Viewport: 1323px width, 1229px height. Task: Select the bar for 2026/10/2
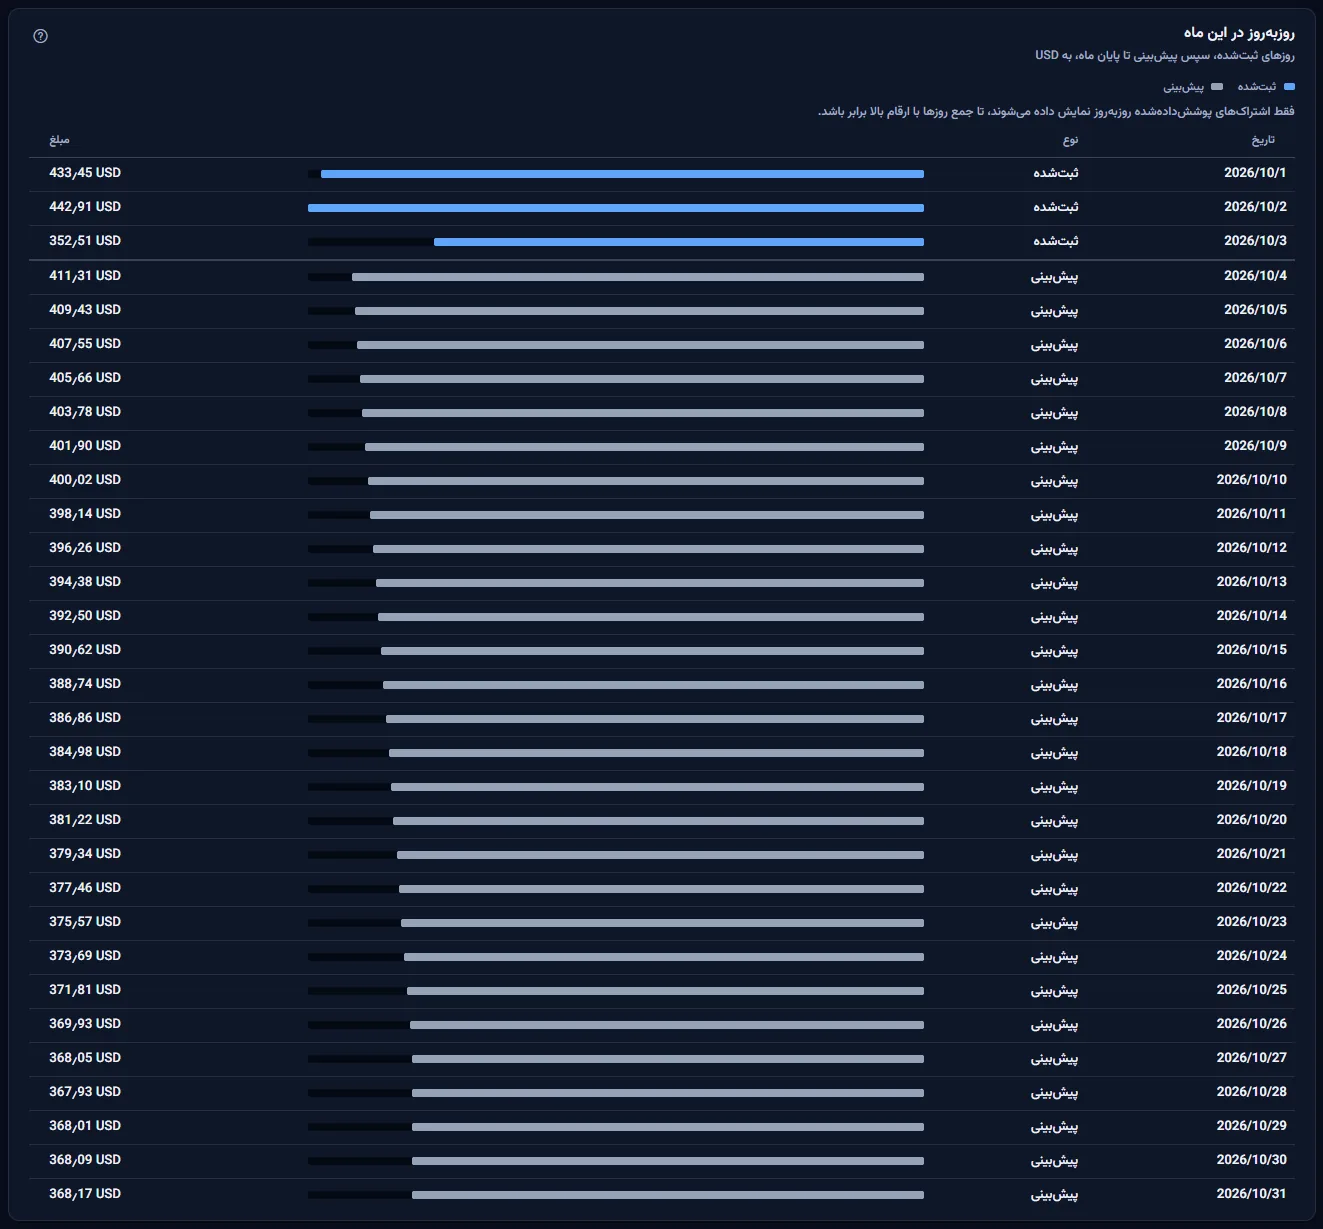(x=616, y=208)
